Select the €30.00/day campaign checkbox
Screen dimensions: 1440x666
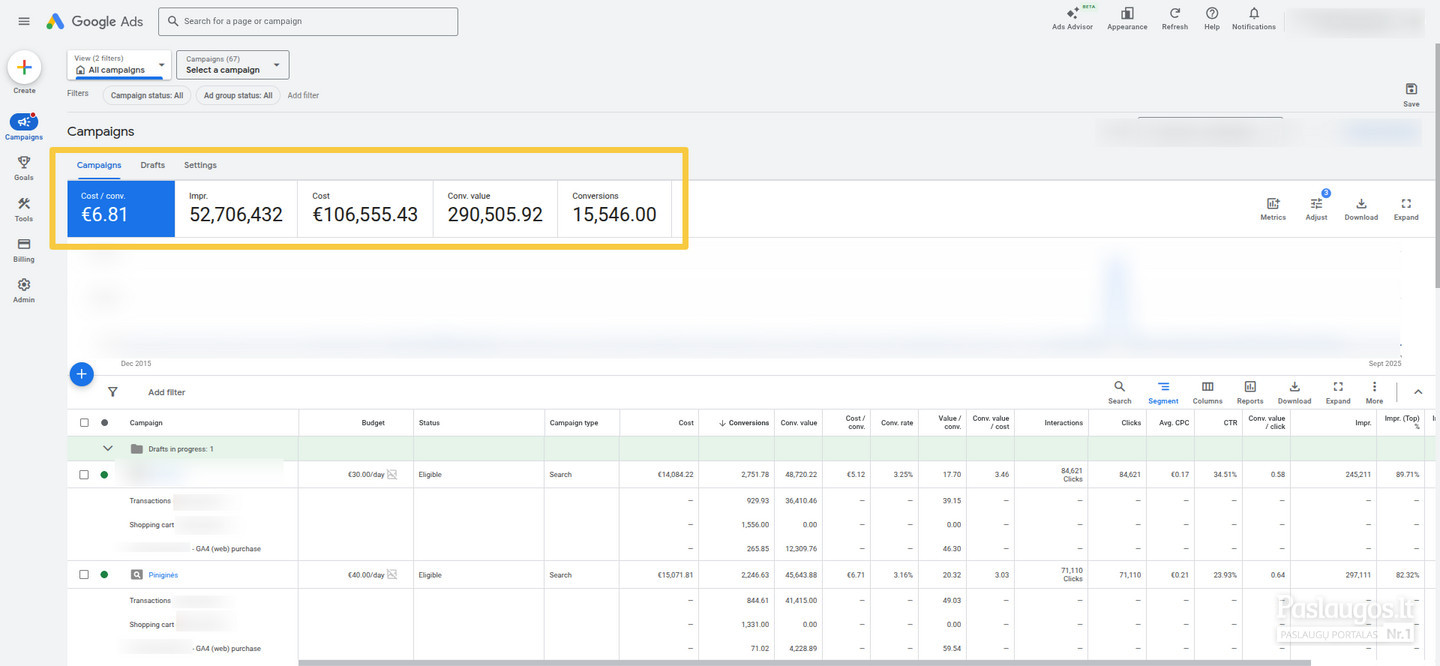pos(84,475)
